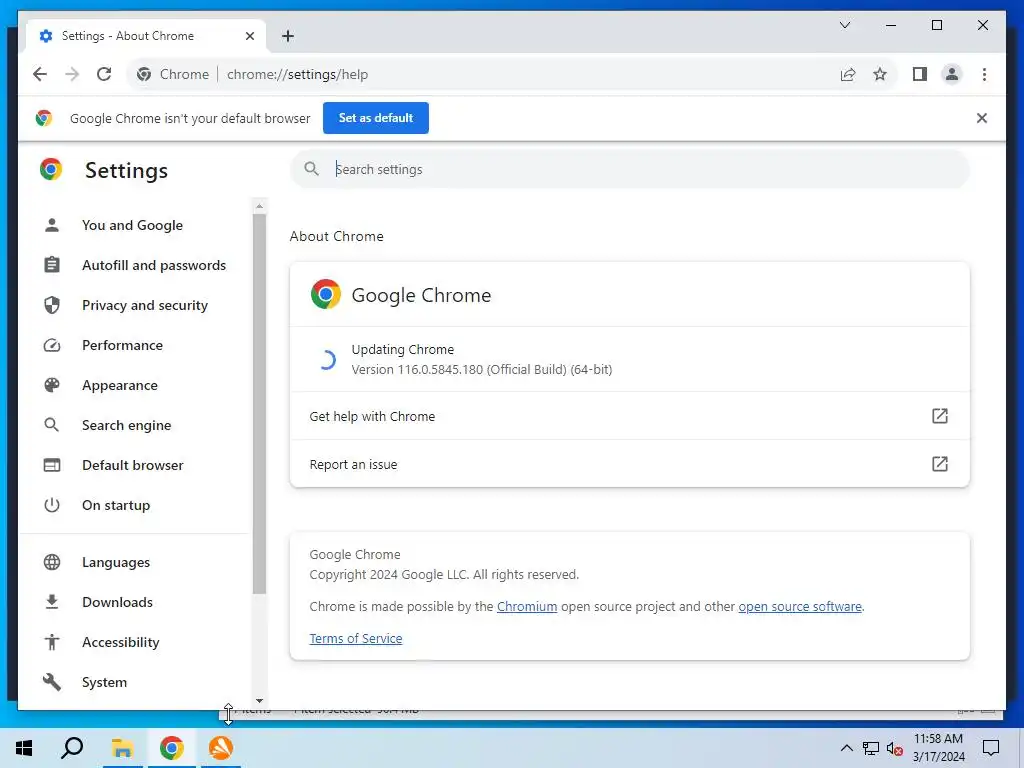Go to Privacy and security
Image resolution: width=1024 pixels, height=768 pixels.
145,305
